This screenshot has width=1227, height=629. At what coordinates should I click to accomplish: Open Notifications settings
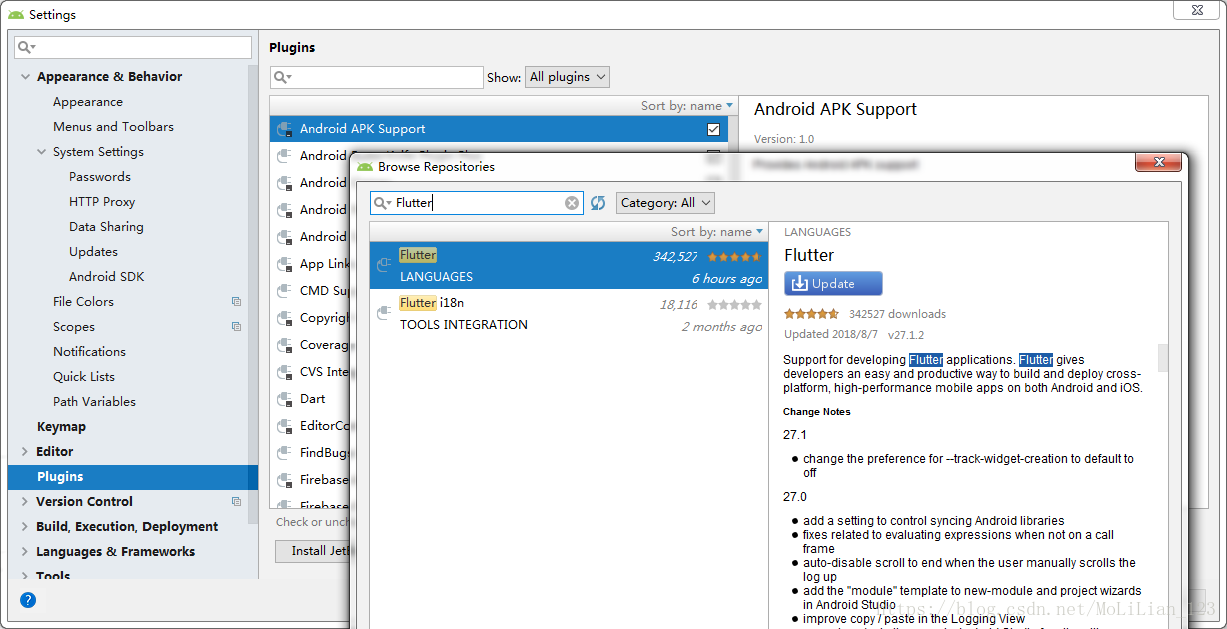point(89,352)
